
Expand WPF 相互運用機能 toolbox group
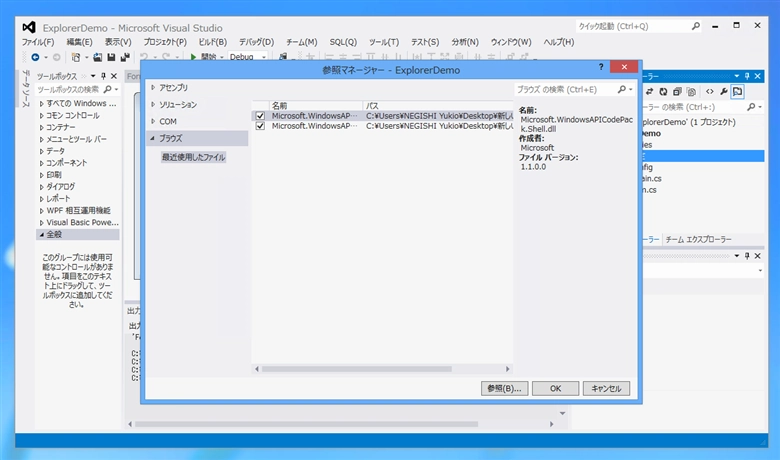click(x=42, y=211)
